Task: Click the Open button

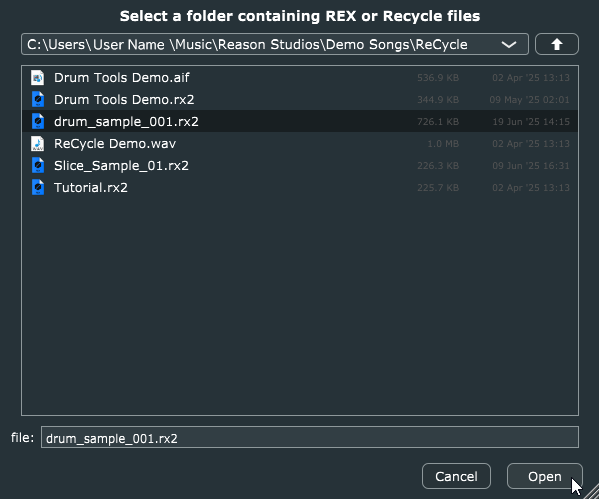Action: pyautogui.click(x=544, y=476)
